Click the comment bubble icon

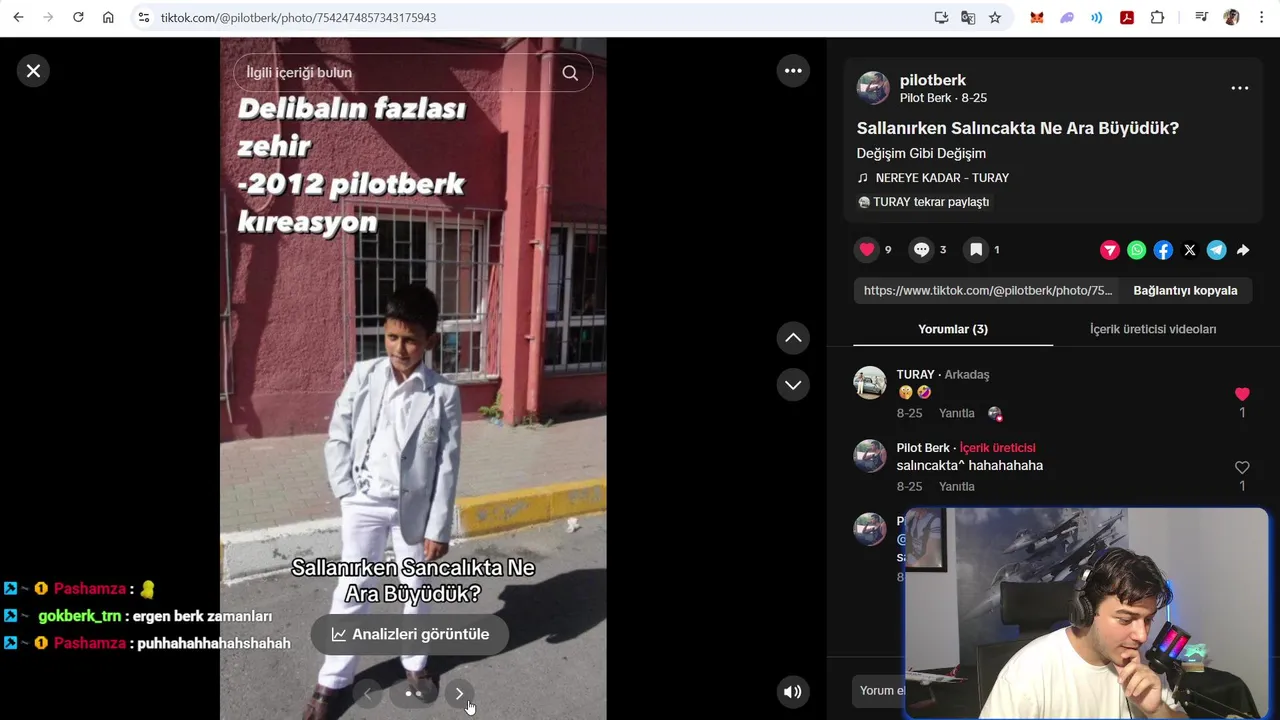coord(922,250)
